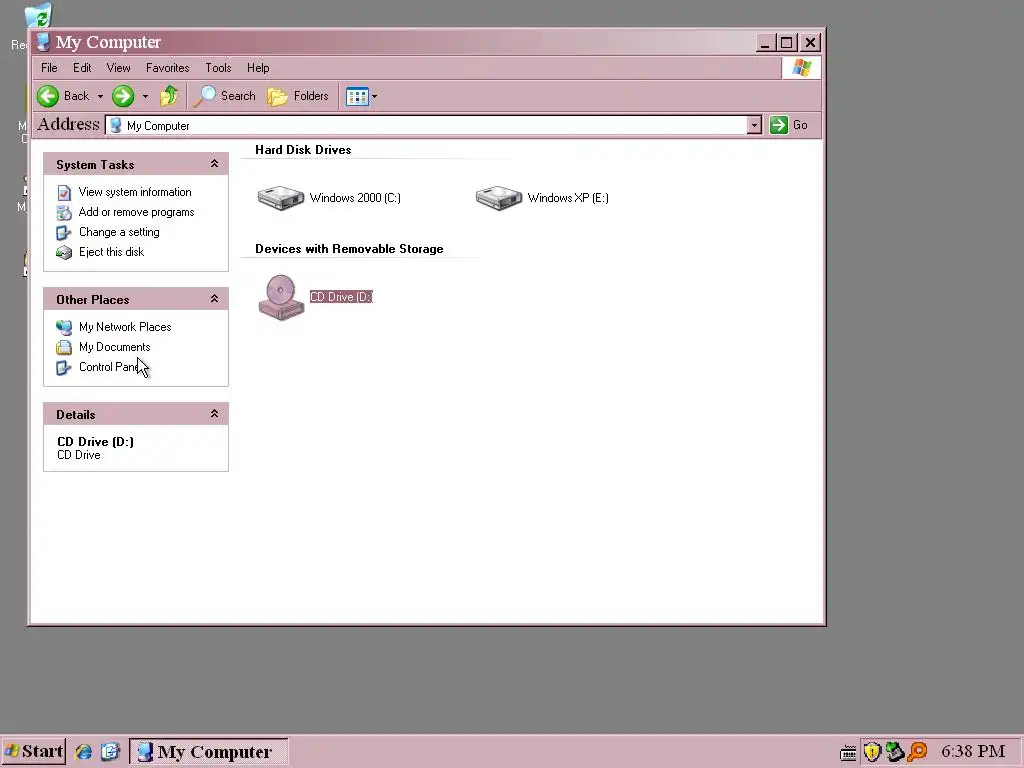Go up one folder level
Viewport: 1024px width, 768px height.
coord(169,96)
